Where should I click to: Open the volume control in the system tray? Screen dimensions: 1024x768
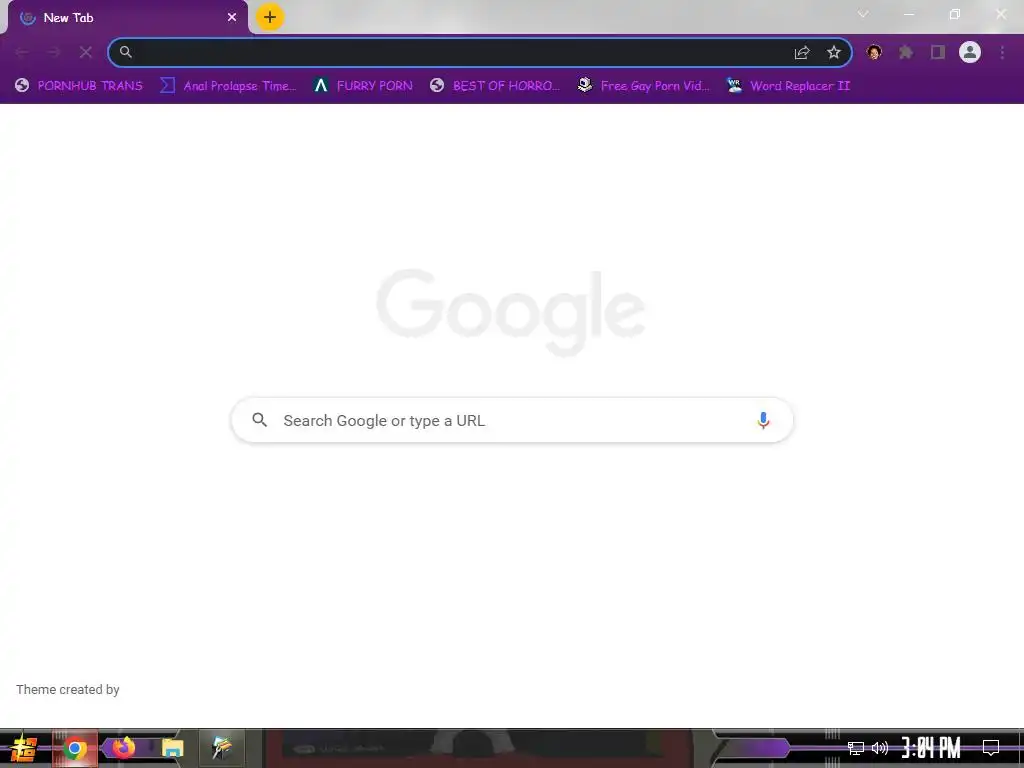[x=880, y=748]
